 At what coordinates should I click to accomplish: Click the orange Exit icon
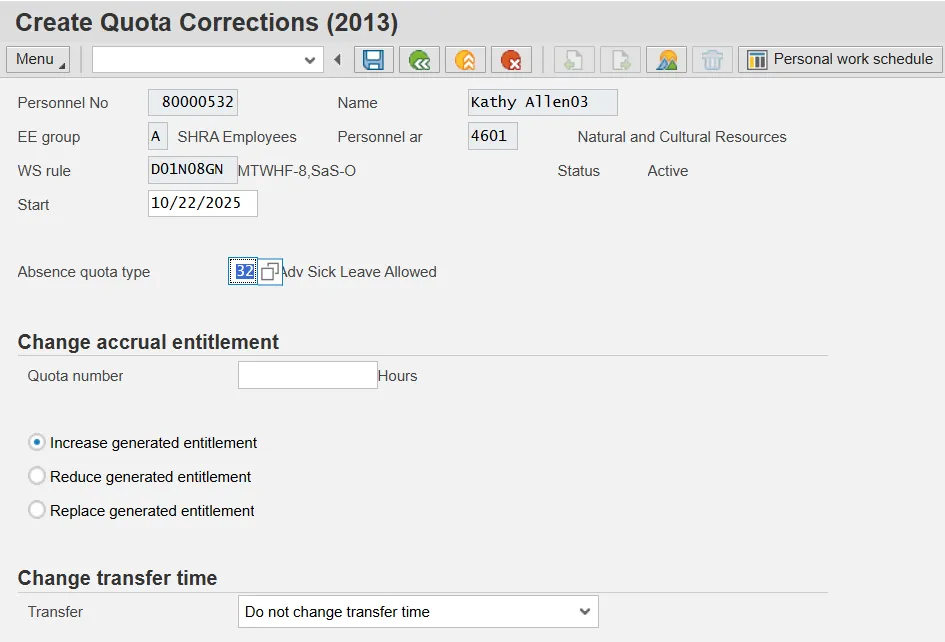(x=465, y=60)
